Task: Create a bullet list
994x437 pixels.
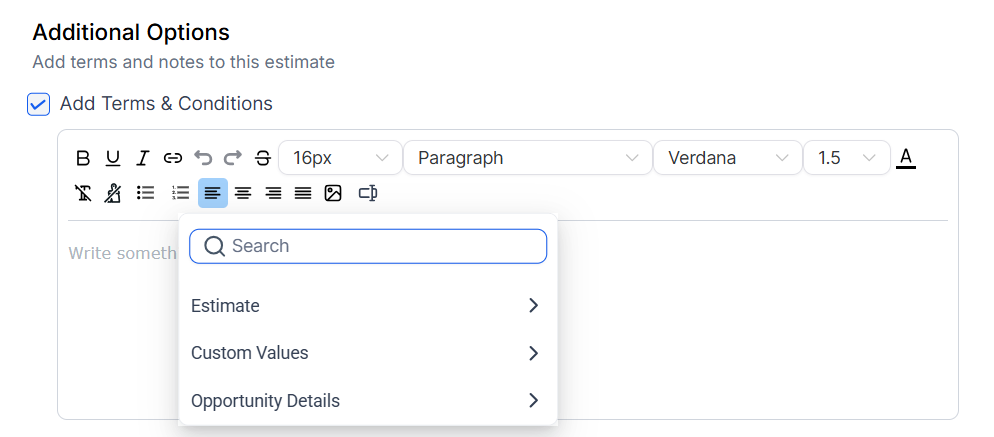Action: [x=146, y=193]
